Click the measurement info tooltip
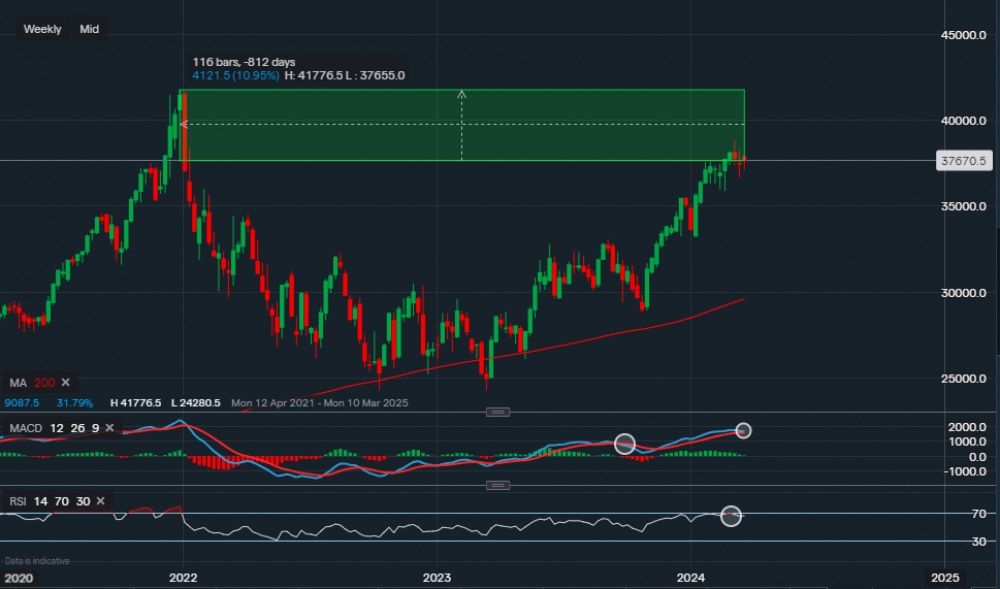This screenshot has height=589, width=1000. [x=298, y=68]
